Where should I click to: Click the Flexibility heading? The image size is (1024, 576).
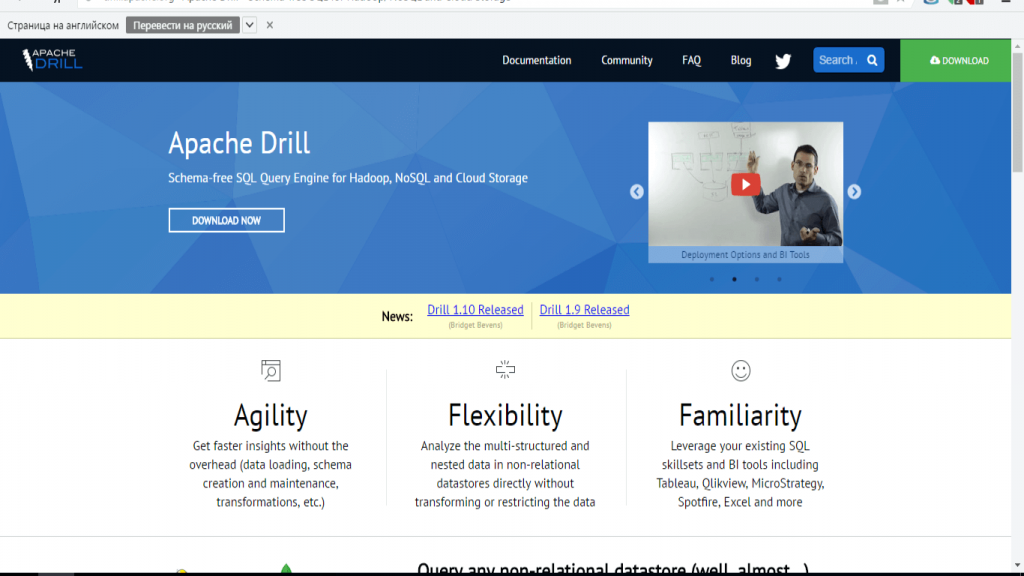pos(505,415)
